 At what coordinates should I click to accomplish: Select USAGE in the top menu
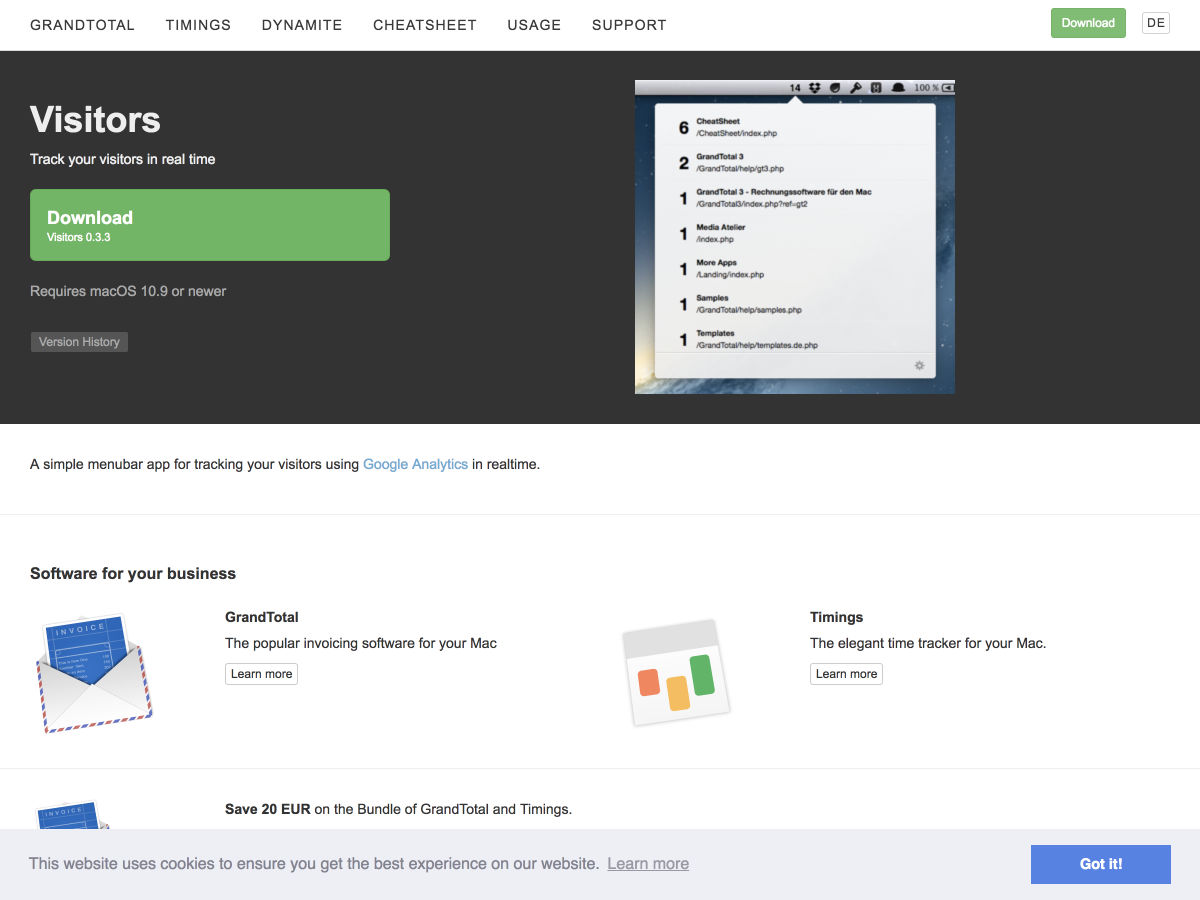click(x=534, y=25)
